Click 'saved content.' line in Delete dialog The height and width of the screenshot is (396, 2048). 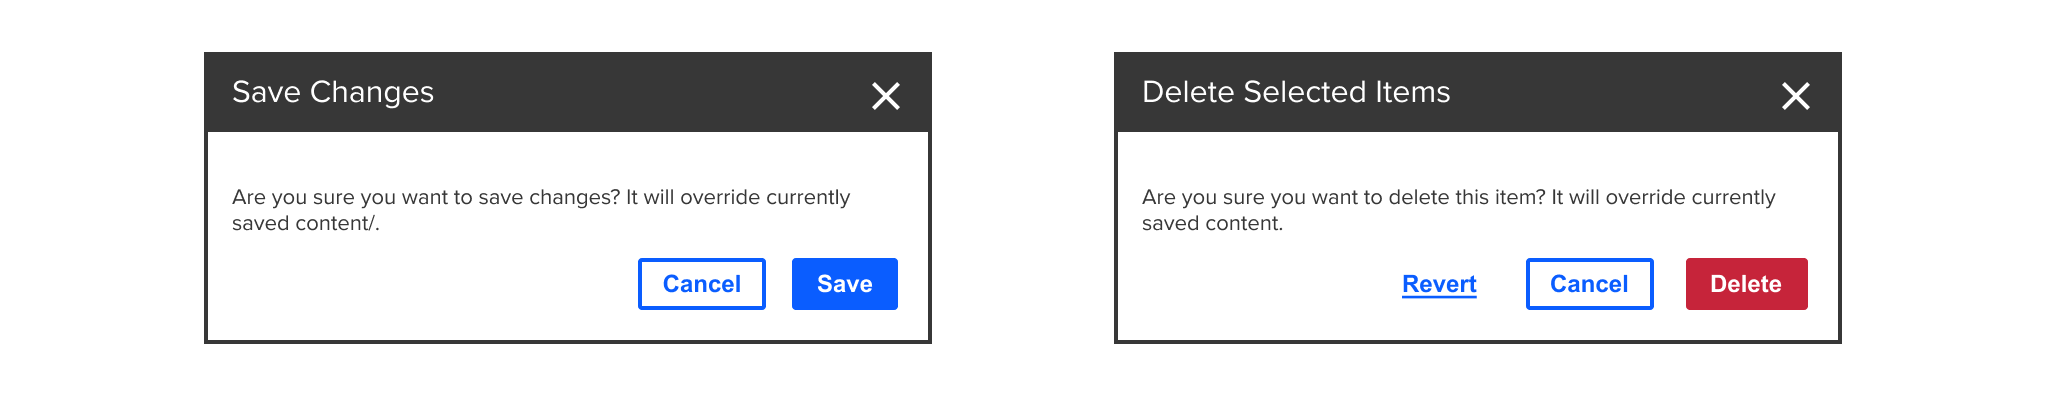(x=1212, y=223)
